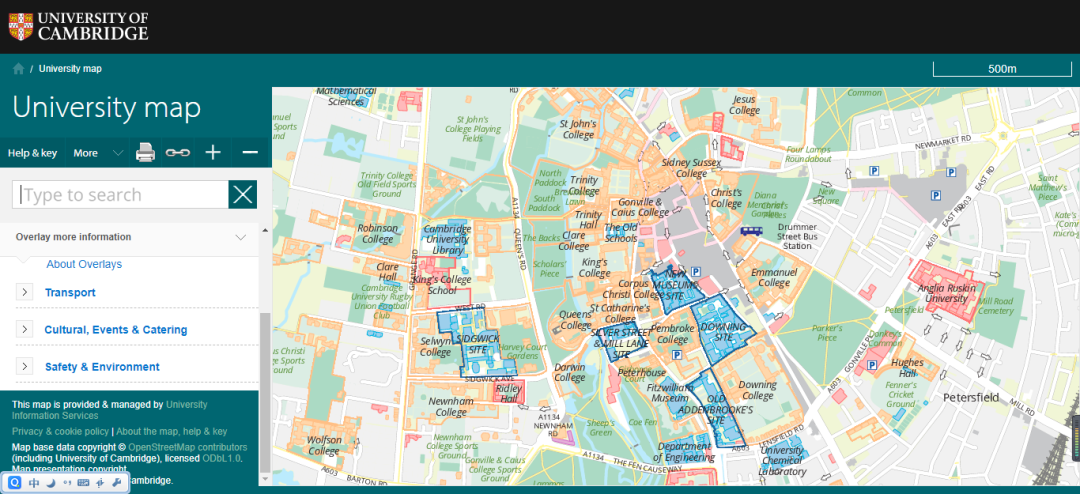Viewport: 1080px width, 494px height.
Task: Open the Help & key menu
Action: coord(32,153)
